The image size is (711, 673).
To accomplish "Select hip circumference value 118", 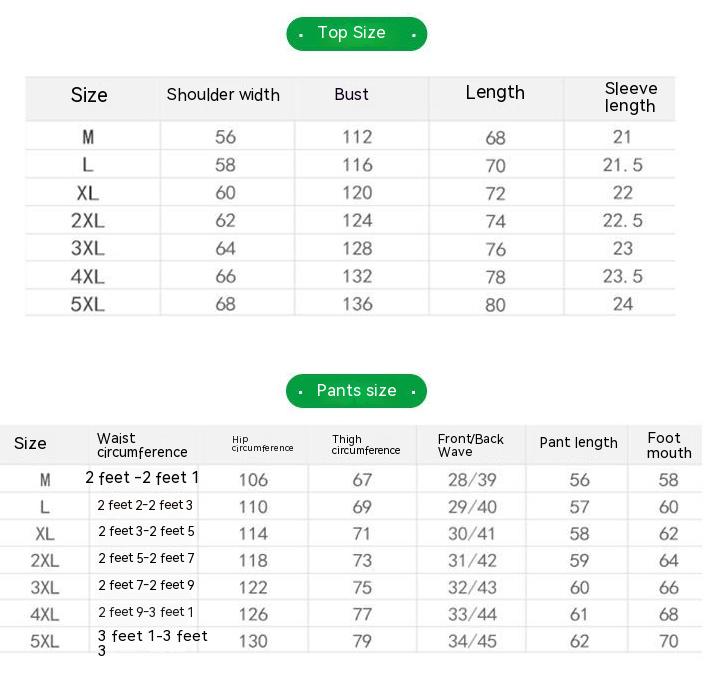I will (253, 561).
